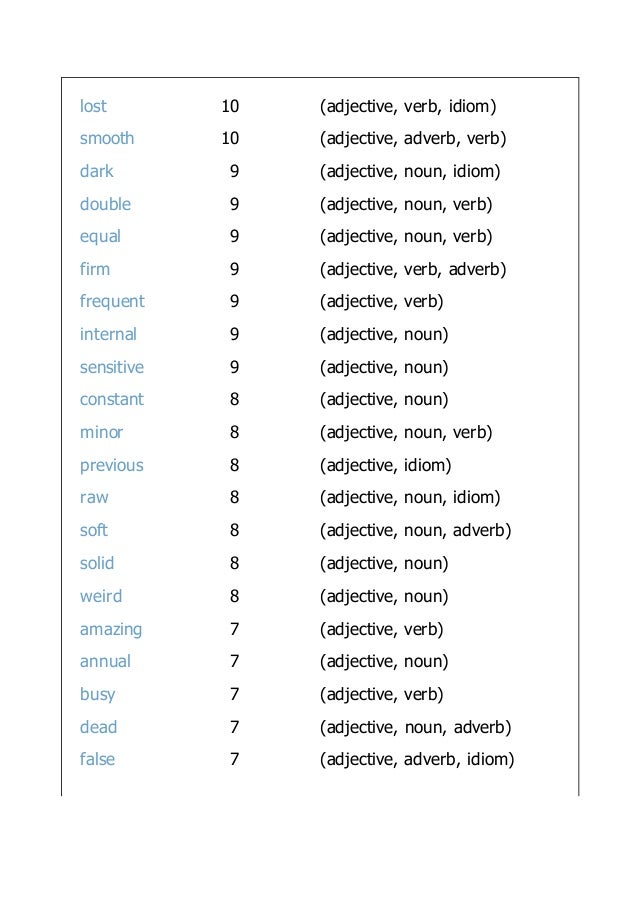Screen dimensions: 638x903
Task: Visit the 'constant' word link
Action: click(112, 399)
